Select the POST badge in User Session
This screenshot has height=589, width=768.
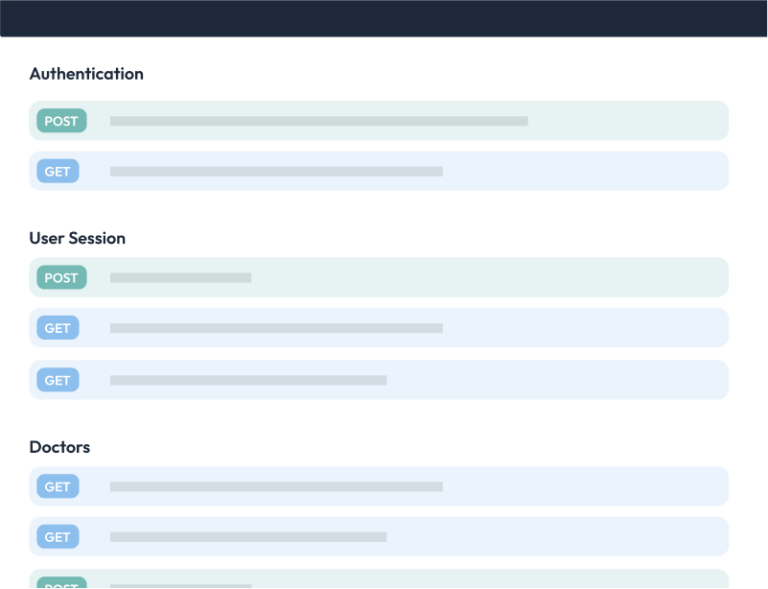pyautogui.click(x=61, y=278)
